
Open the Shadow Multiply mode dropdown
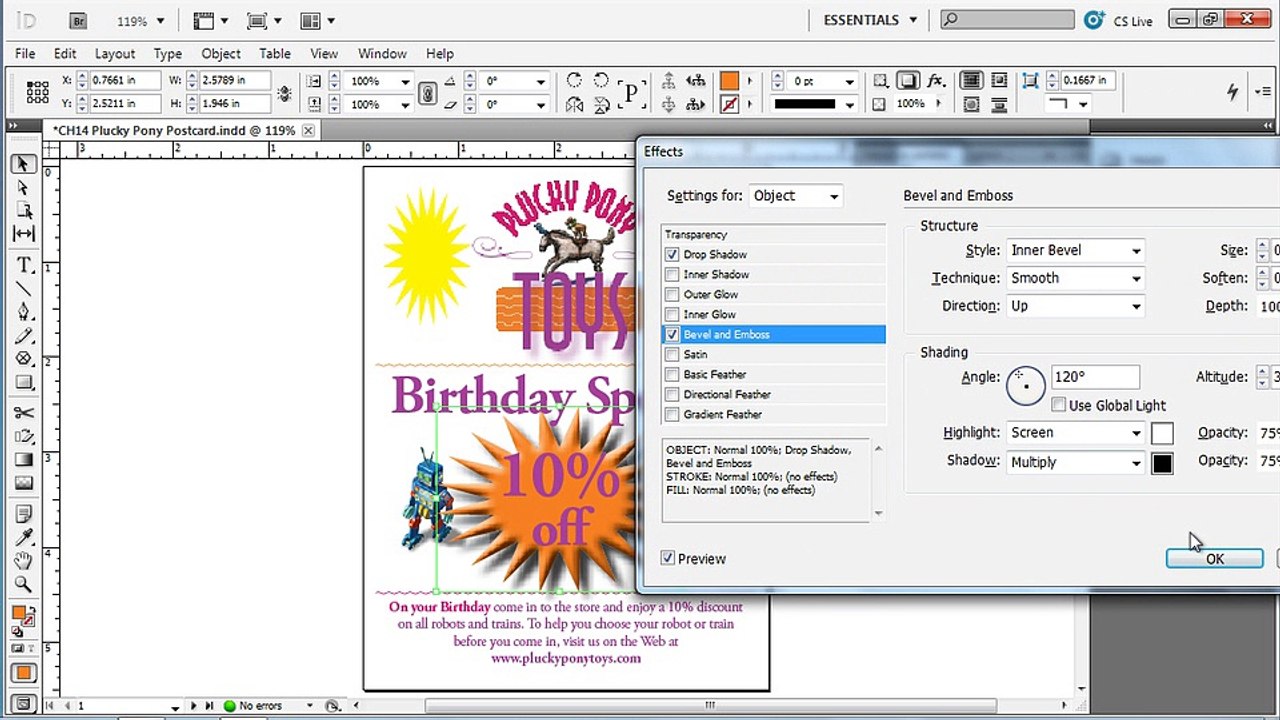point(1075,462)
